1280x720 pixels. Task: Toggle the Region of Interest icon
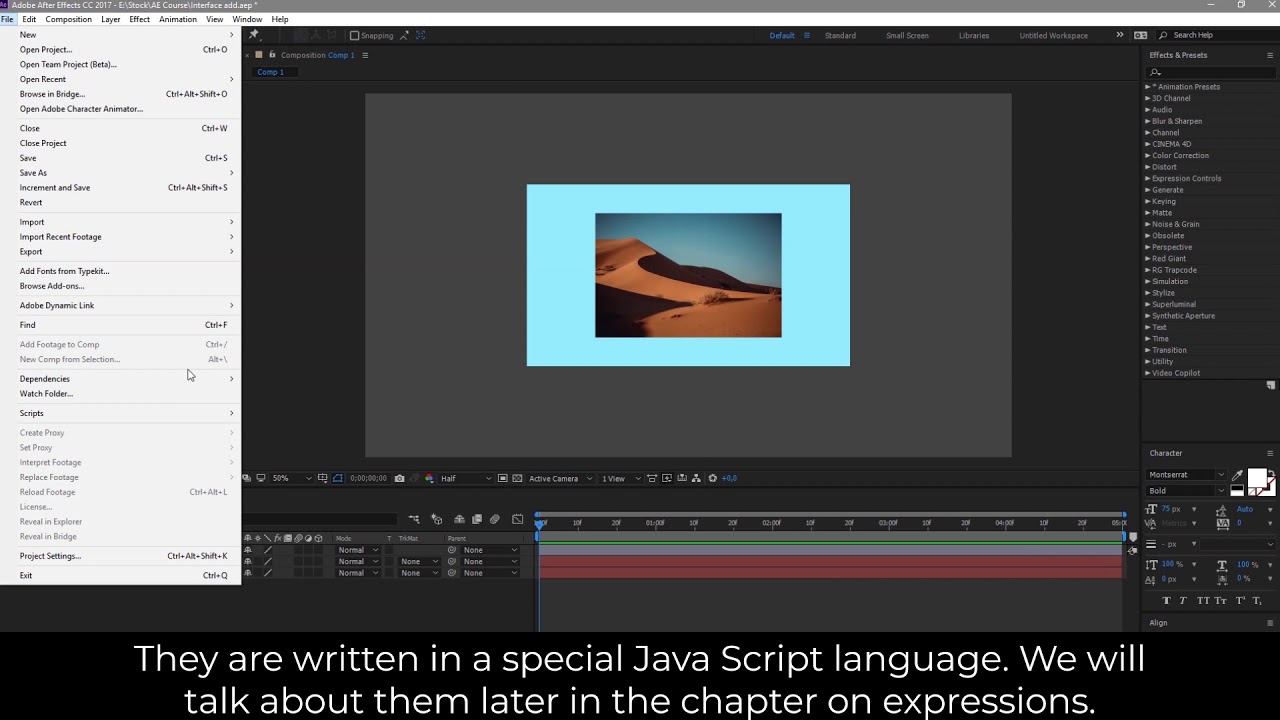click(x=503, y=478)
